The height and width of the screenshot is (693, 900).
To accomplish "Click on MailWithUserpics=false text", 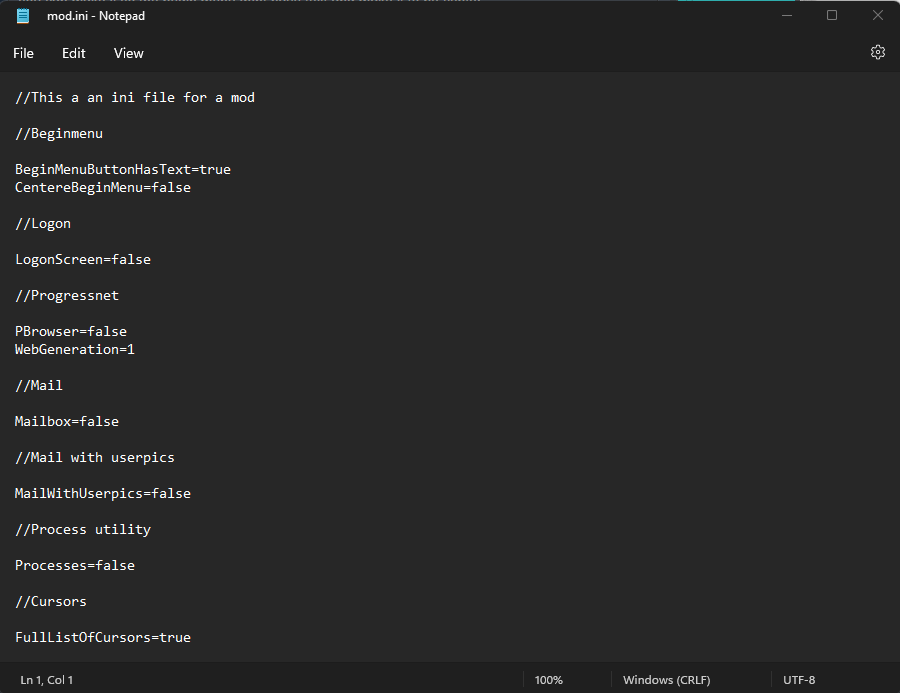I will click(102, 494).
